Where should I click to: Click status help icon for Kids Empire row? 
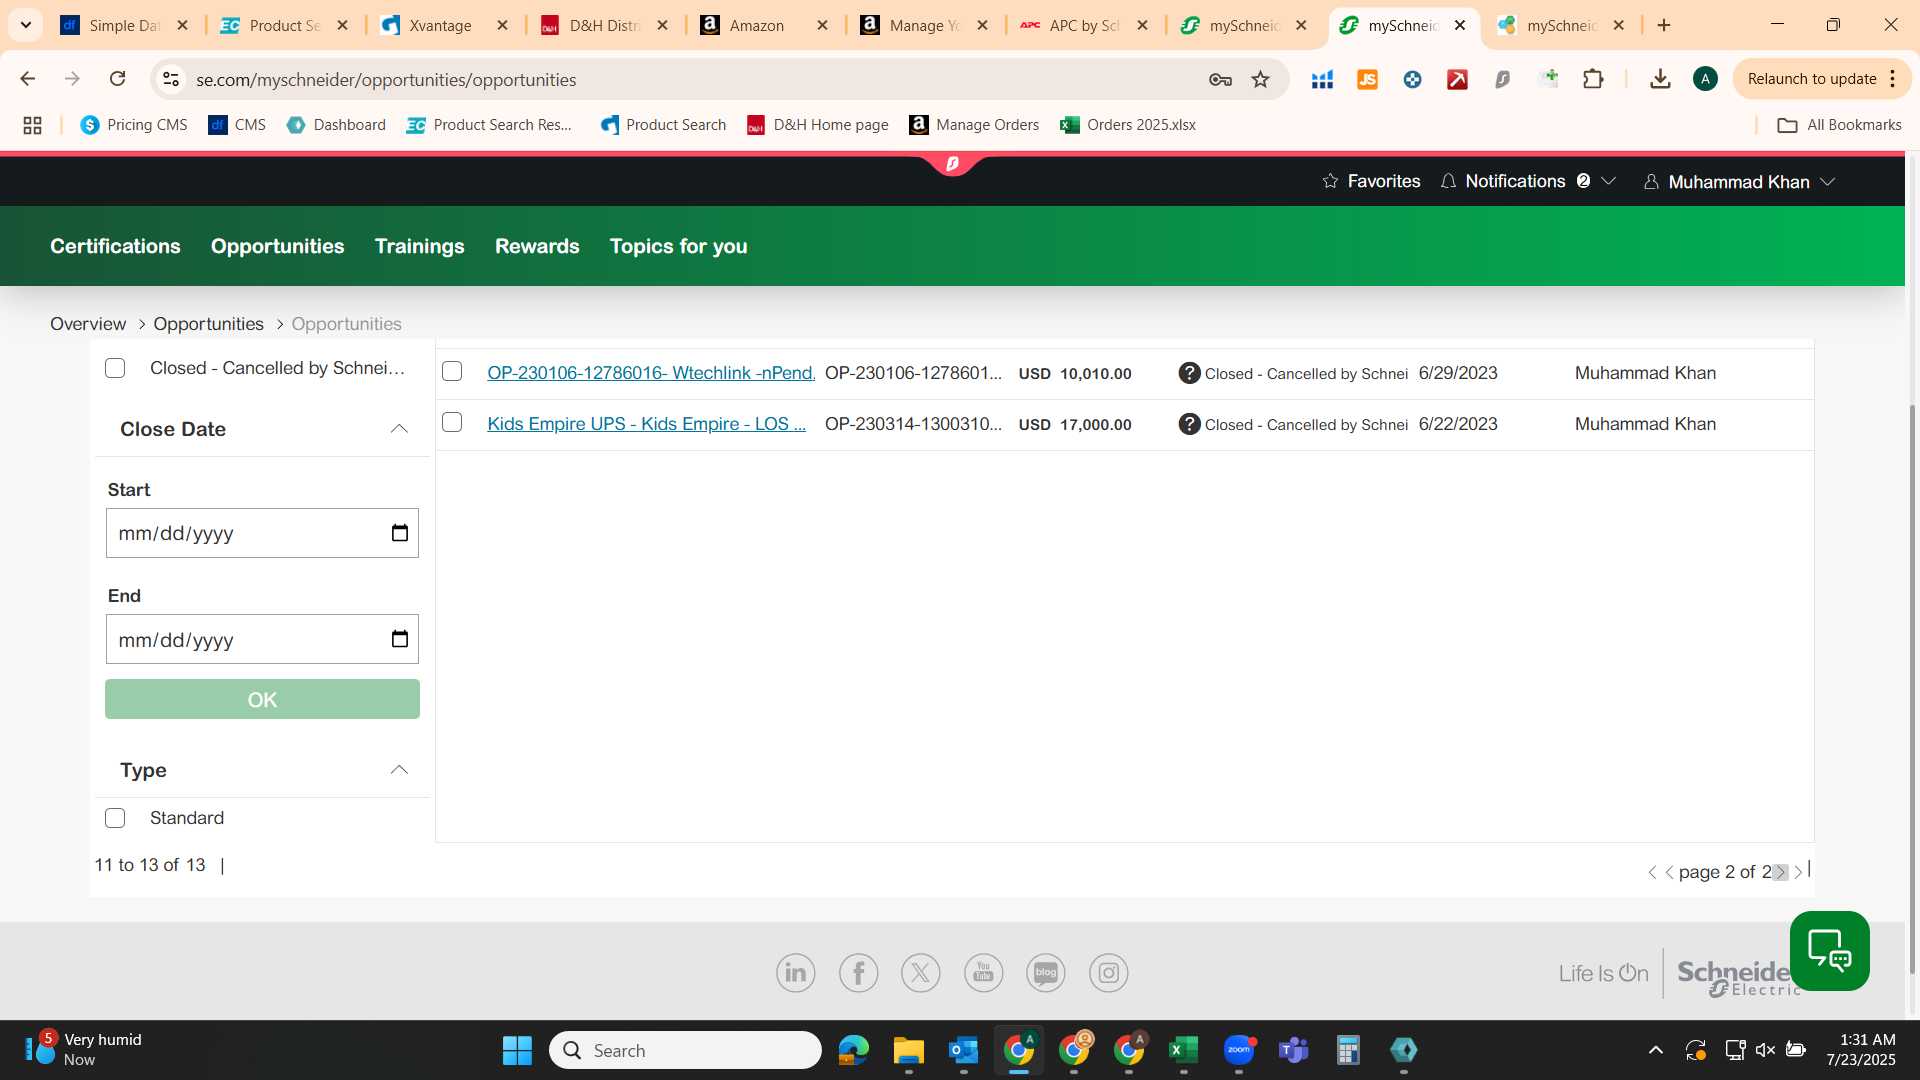point(1189,424)
